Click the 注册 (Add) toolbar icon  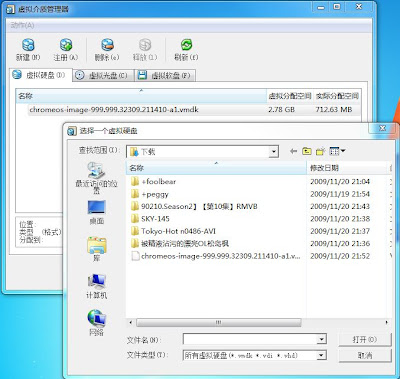pos(66,45)
